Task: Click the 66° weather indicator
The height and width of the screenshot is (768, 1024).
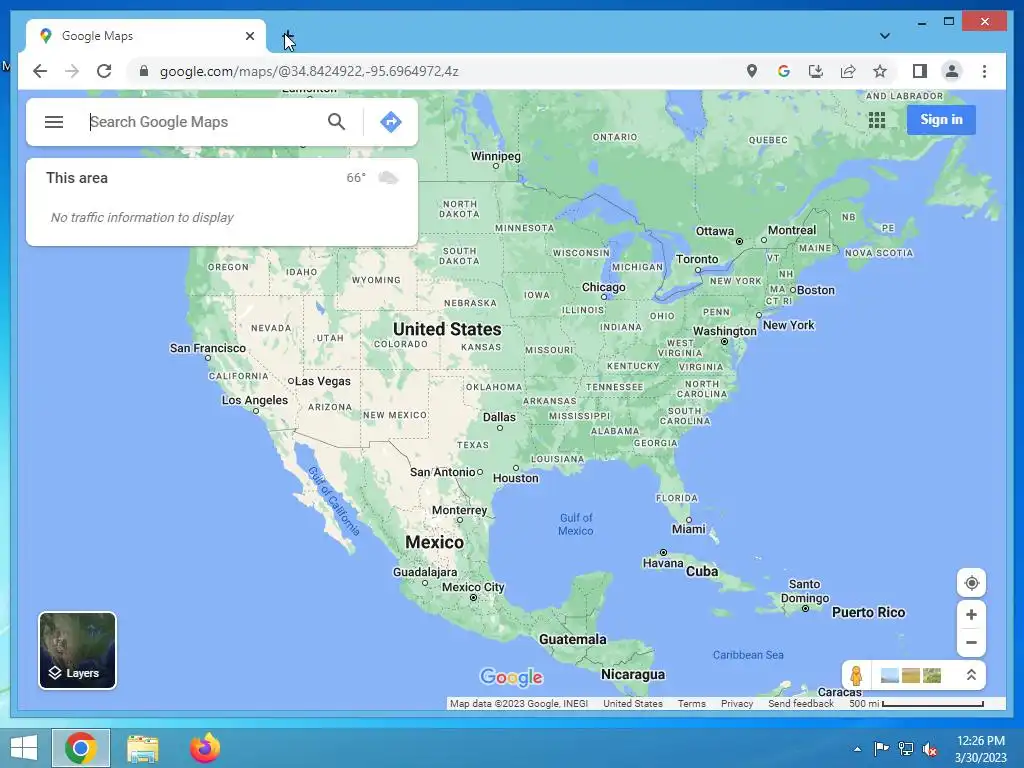Action: coord(356,178)
